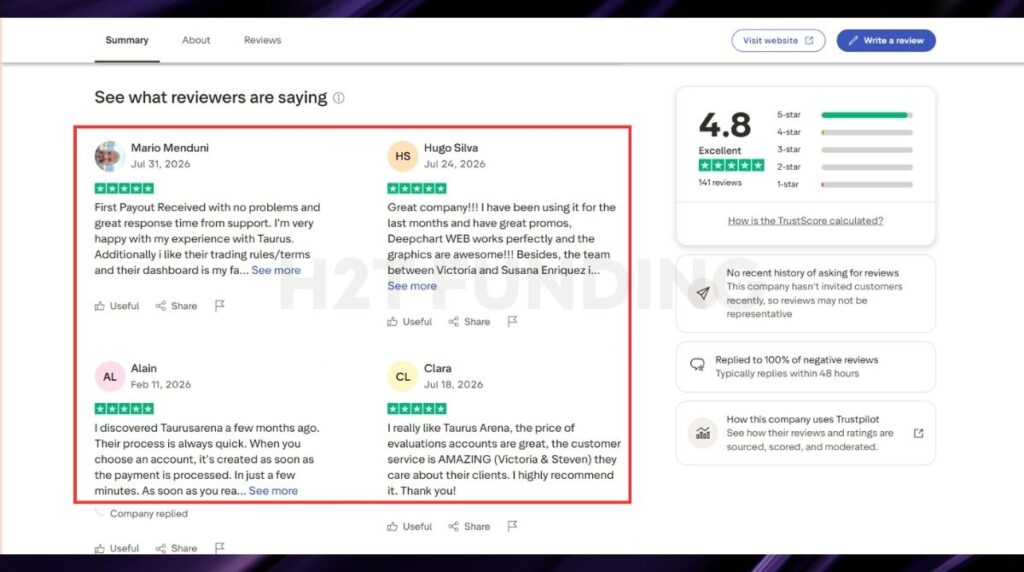Image resolution: width=1024 pixels, height=572 pixels.
Task: Click Mario Menduni's five-star rating
Action: (x=124, y=189)
